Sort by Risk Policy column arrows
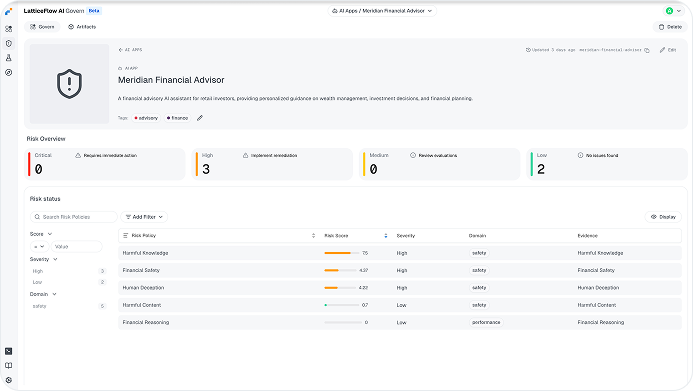The height and width of the screenshot is (391, 693). click(x=313, y=235)
